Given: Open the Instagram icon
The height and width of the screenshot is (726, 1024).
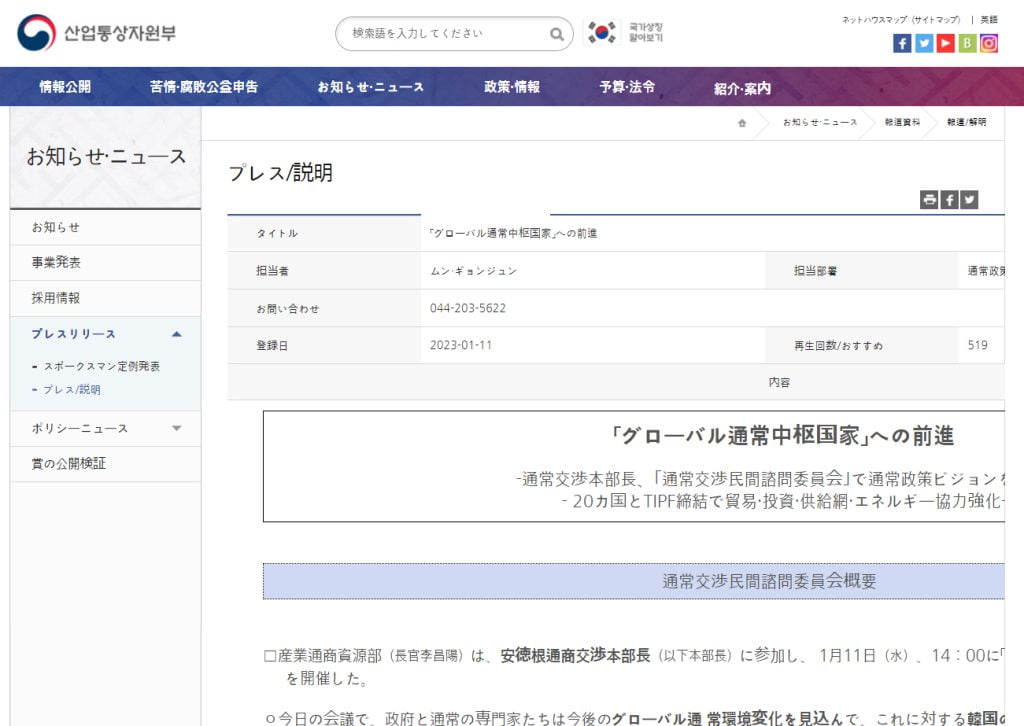Looking at the screenshot, I should click(x=989, y=43).
